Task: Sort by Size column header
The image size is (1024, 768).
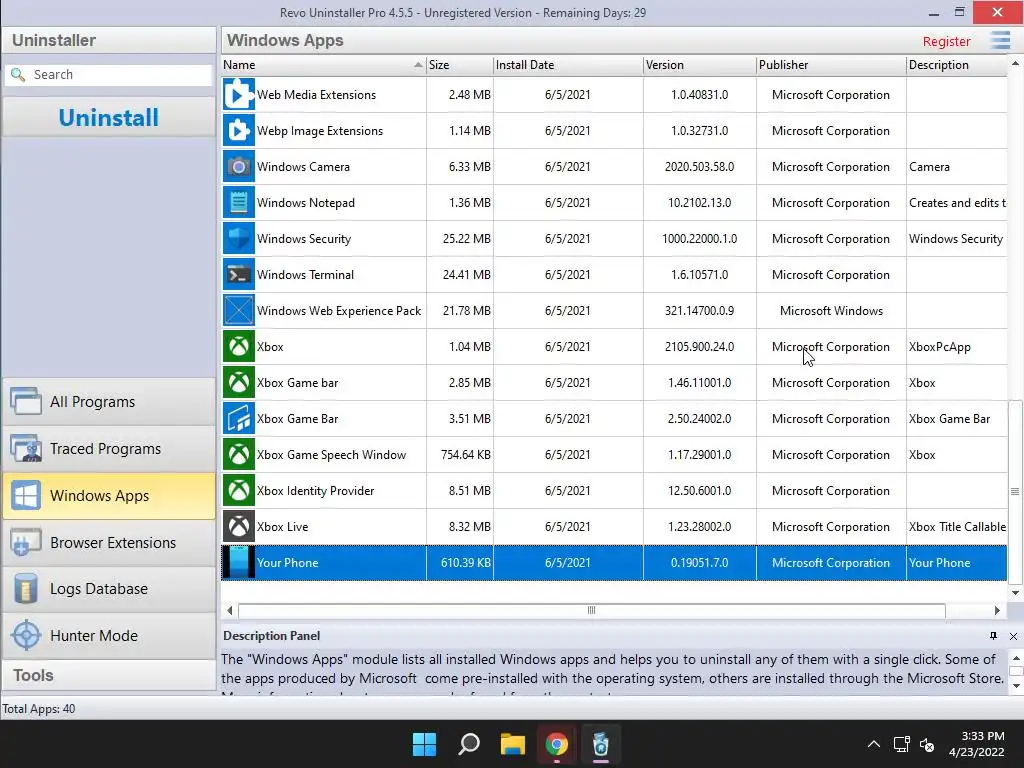Action: click(x=460, y=65)
